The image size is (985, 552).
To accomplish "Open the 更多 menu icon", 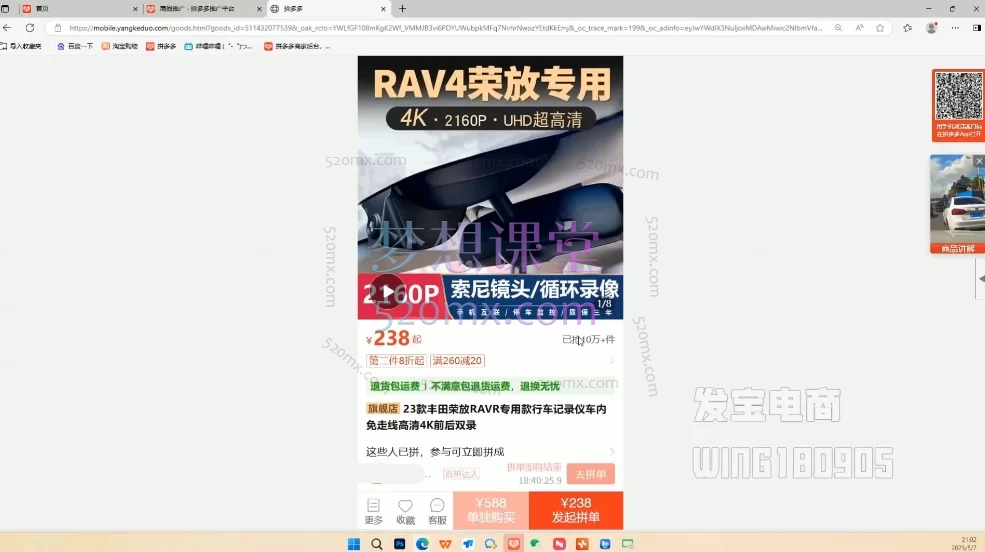I will (x=373, y=511).
